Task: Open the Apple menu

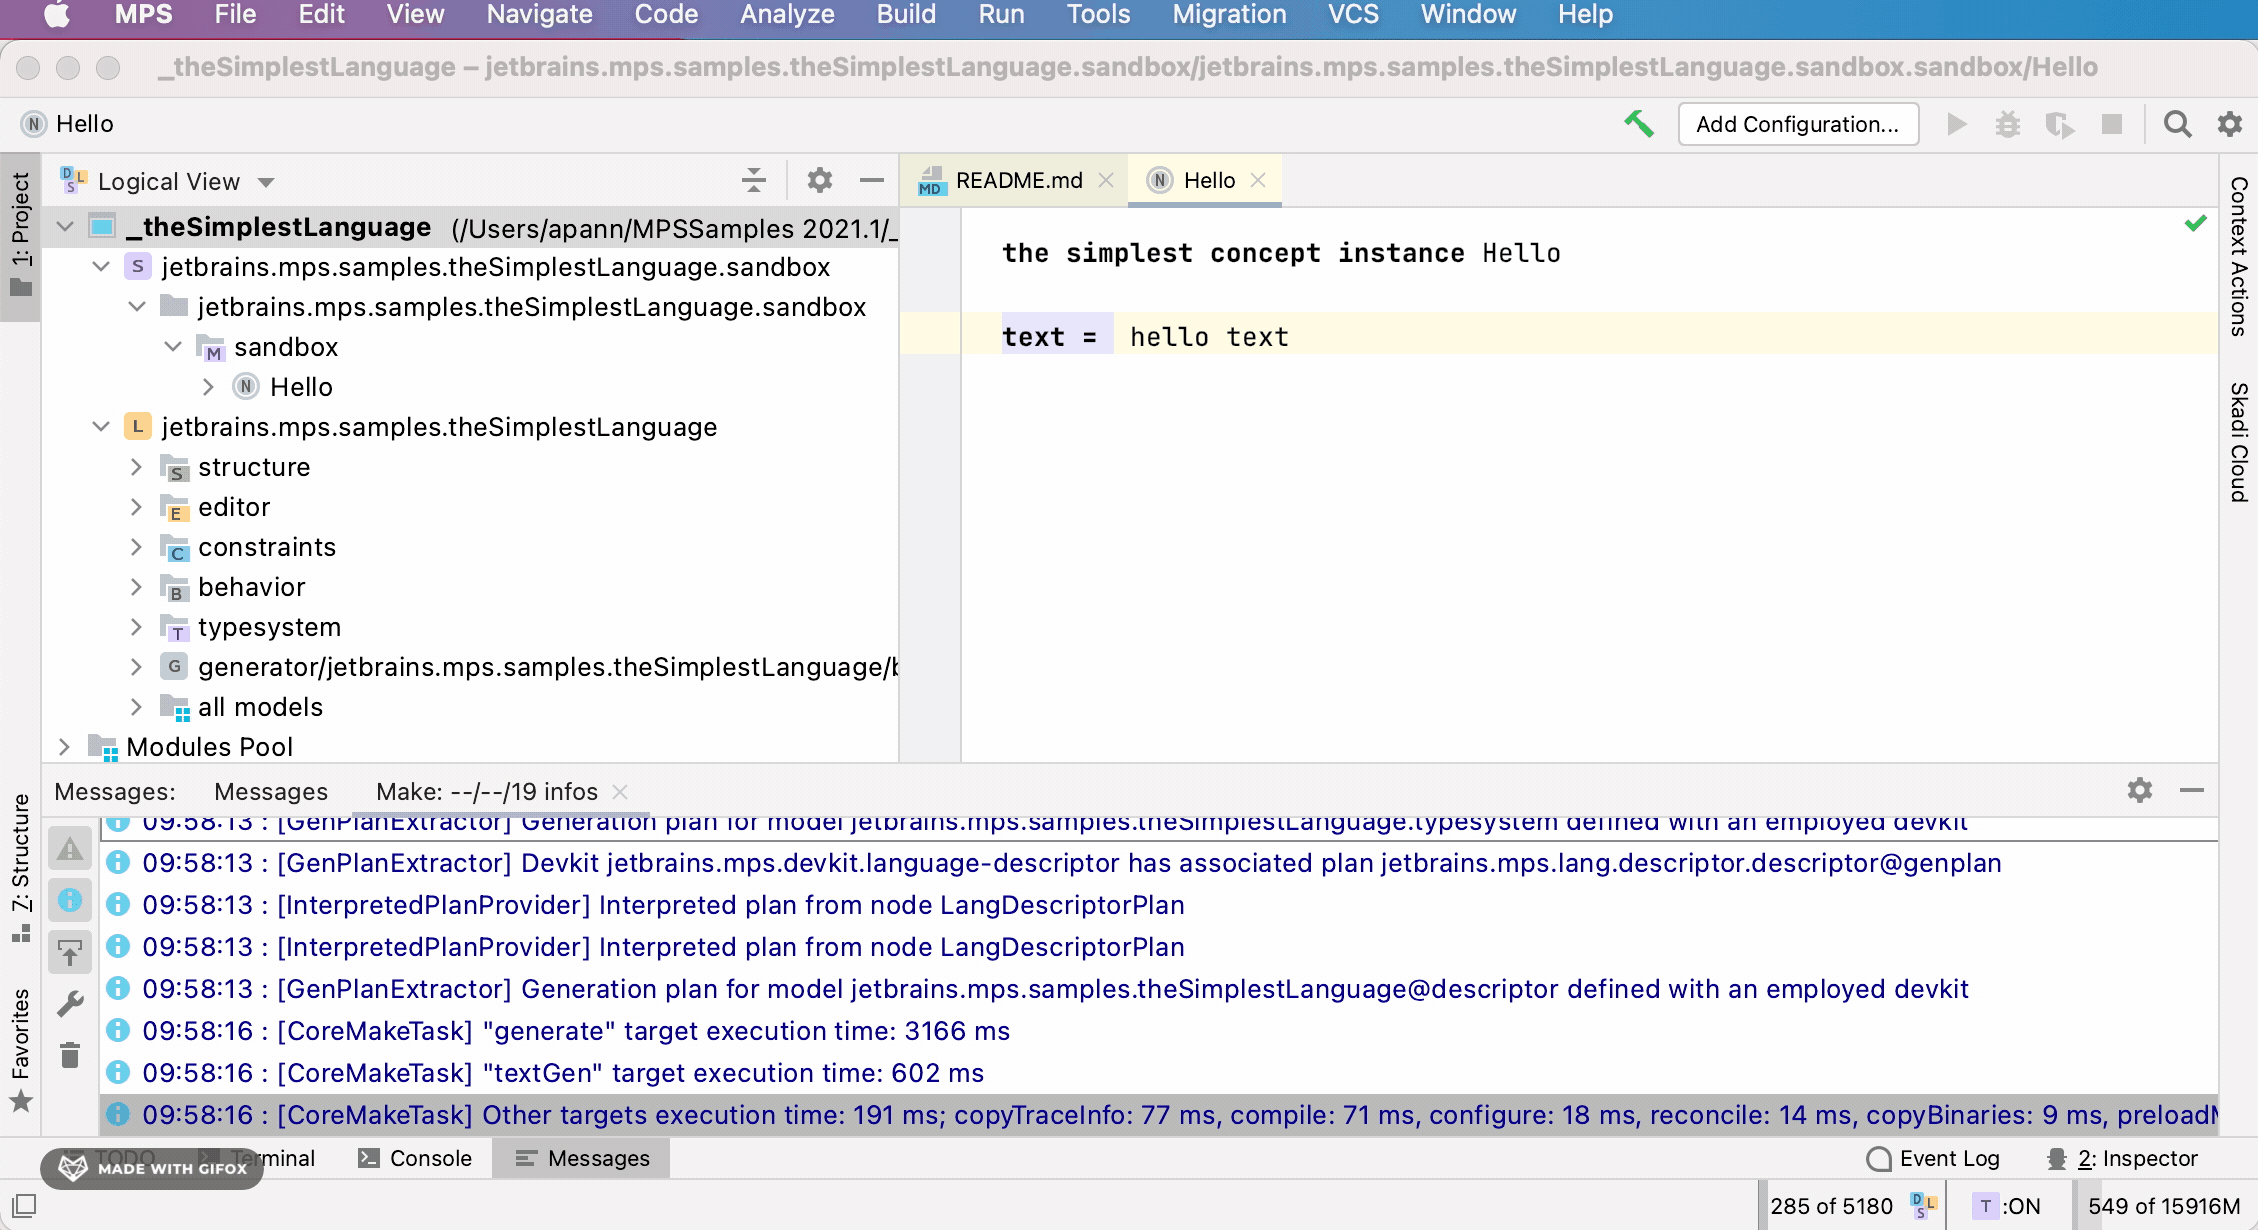Action: (x=57, y=15)
